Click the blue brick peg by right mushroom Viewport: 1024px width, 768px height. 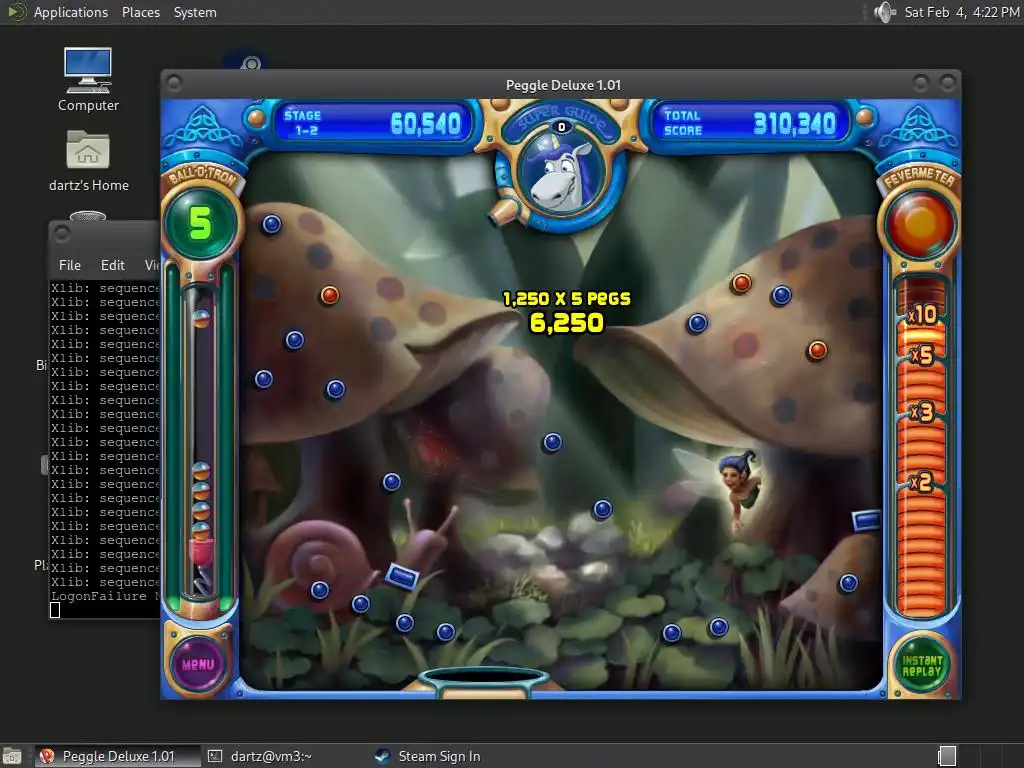[866, 520]
